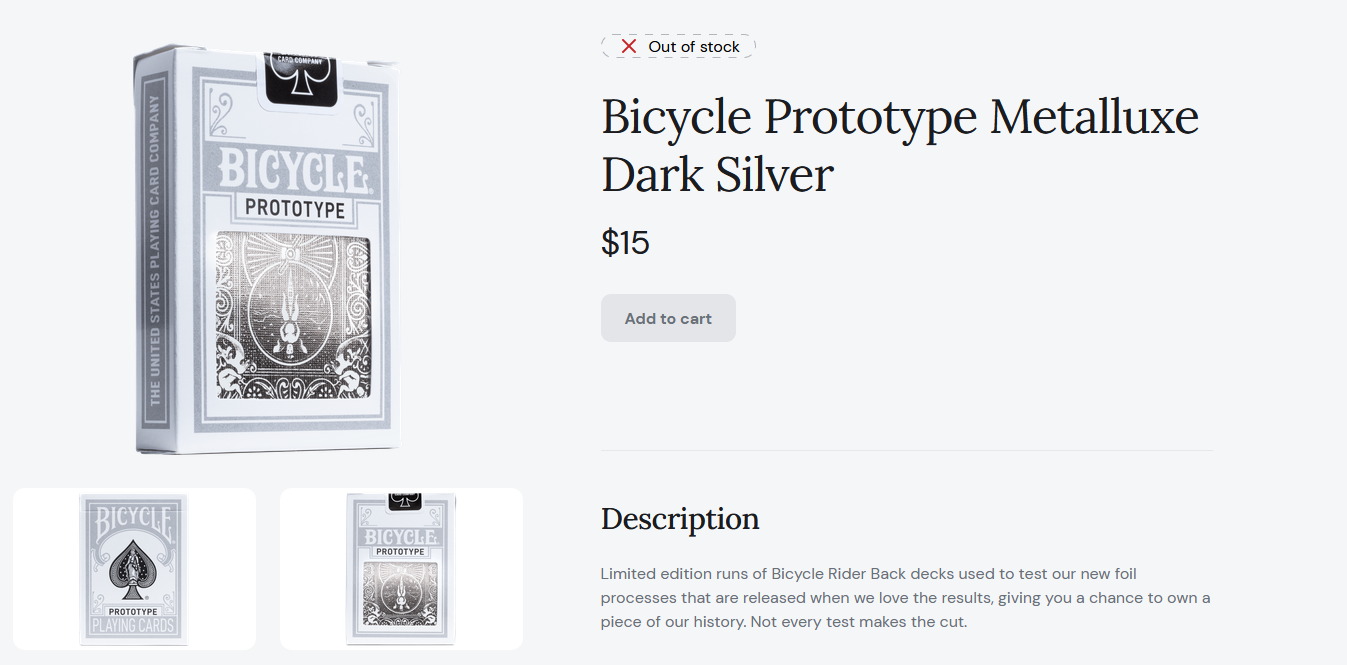Click the red X out-of-stock icon
The width and height of the screenshot is (1347, 665).
pyautogui.click(x=628, y=46)
